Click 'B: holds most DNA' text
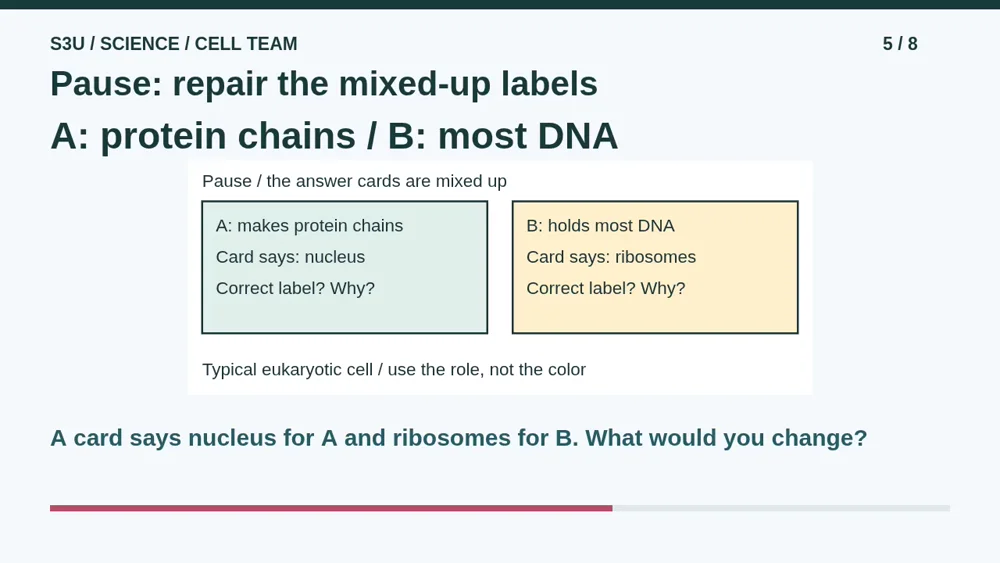This screenshot has height=563, width=1000. click(600, 226)
